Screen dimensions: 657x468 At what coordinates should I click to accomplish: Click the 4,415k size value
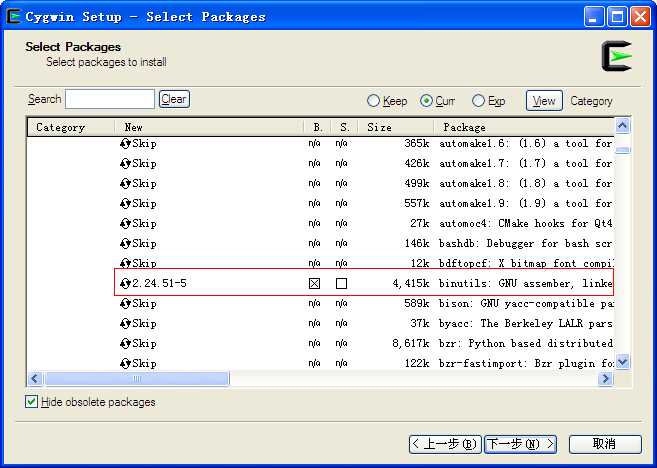[411, 284]
